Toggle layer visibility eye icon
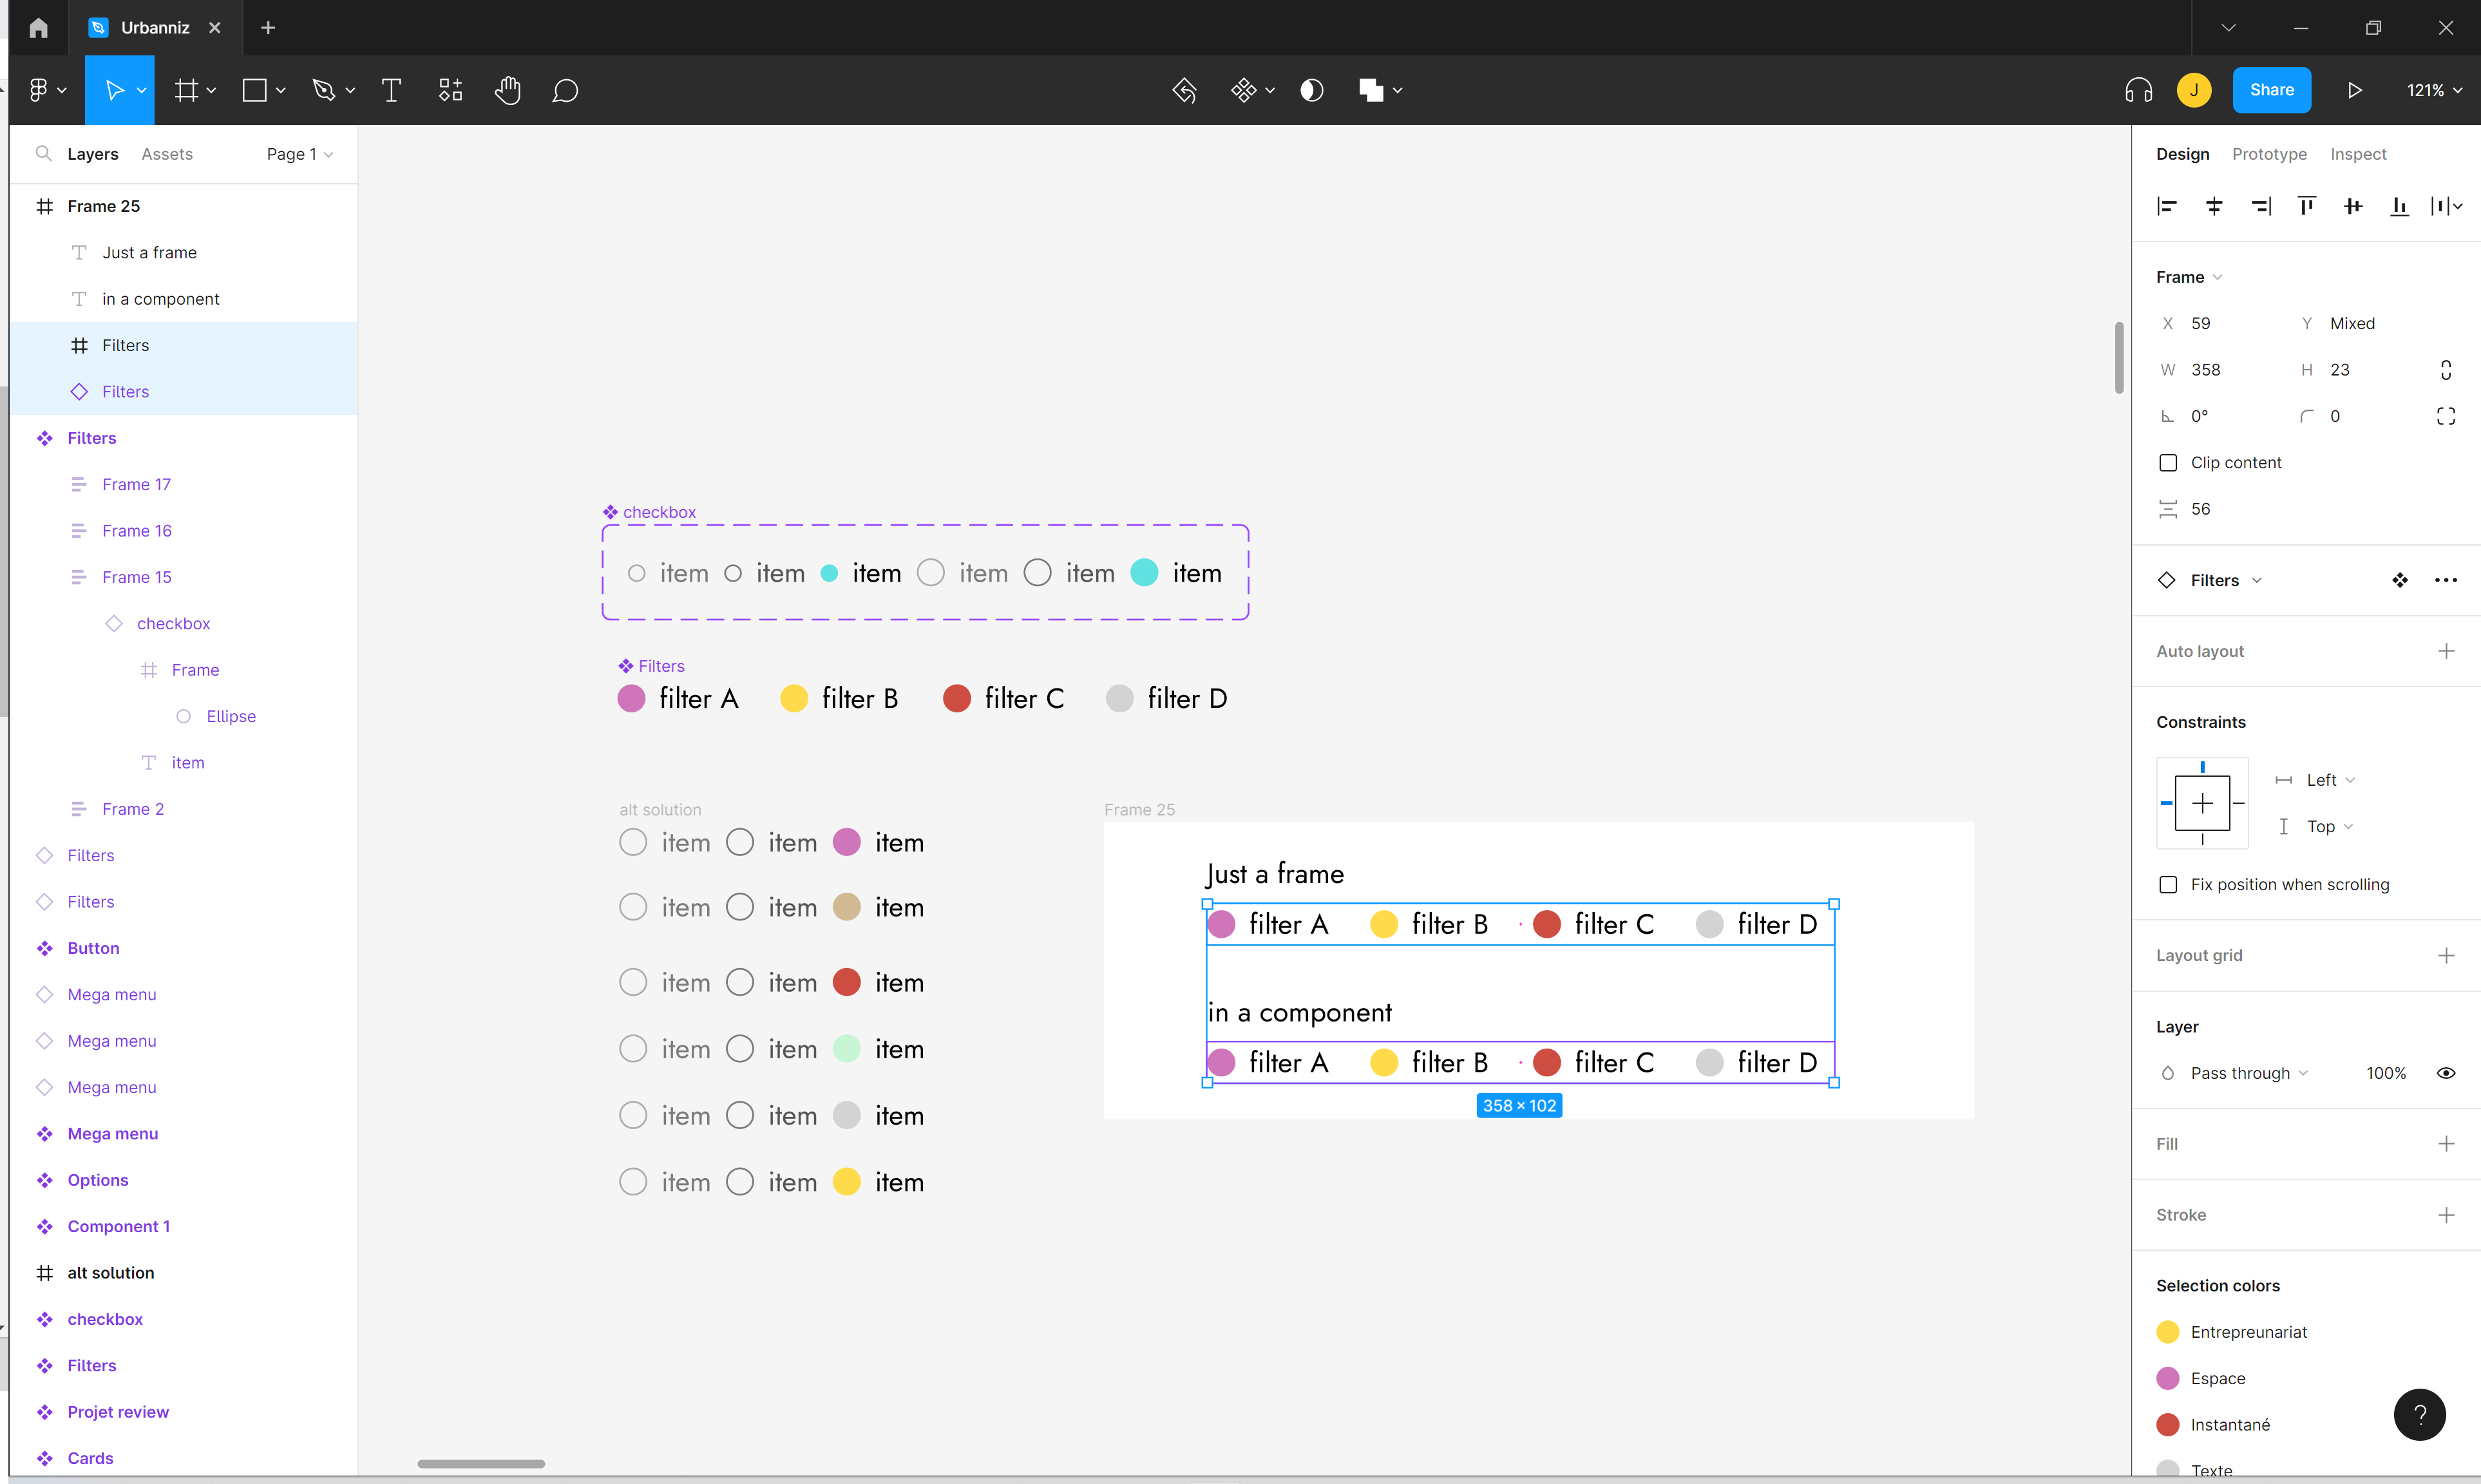 tap(2448, 1072)
